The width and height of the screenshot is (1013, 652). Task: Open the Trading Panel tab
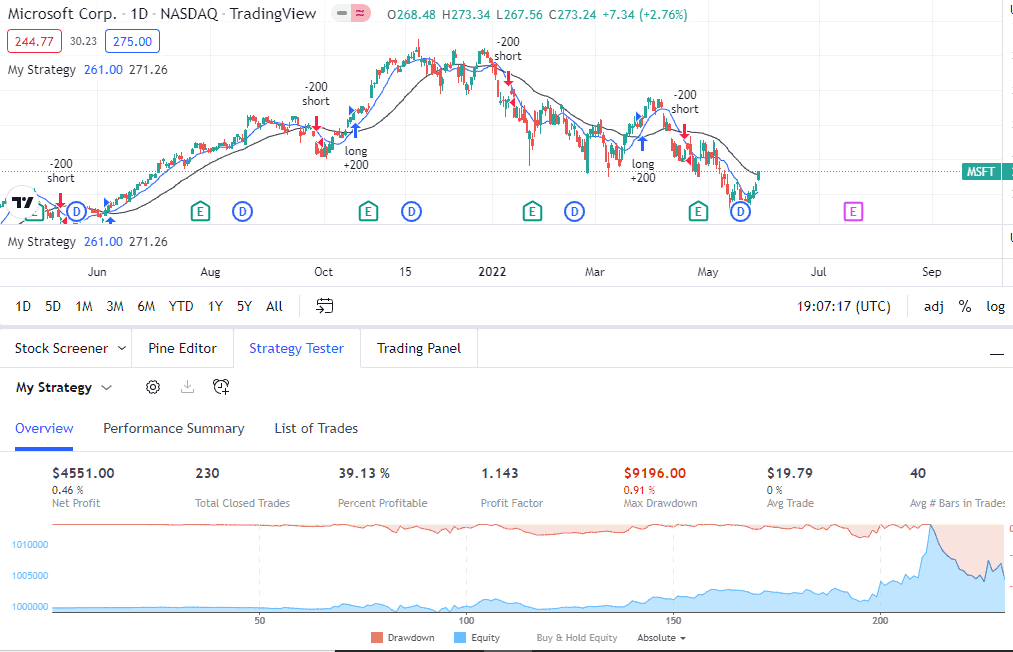[x=419, y=348]
